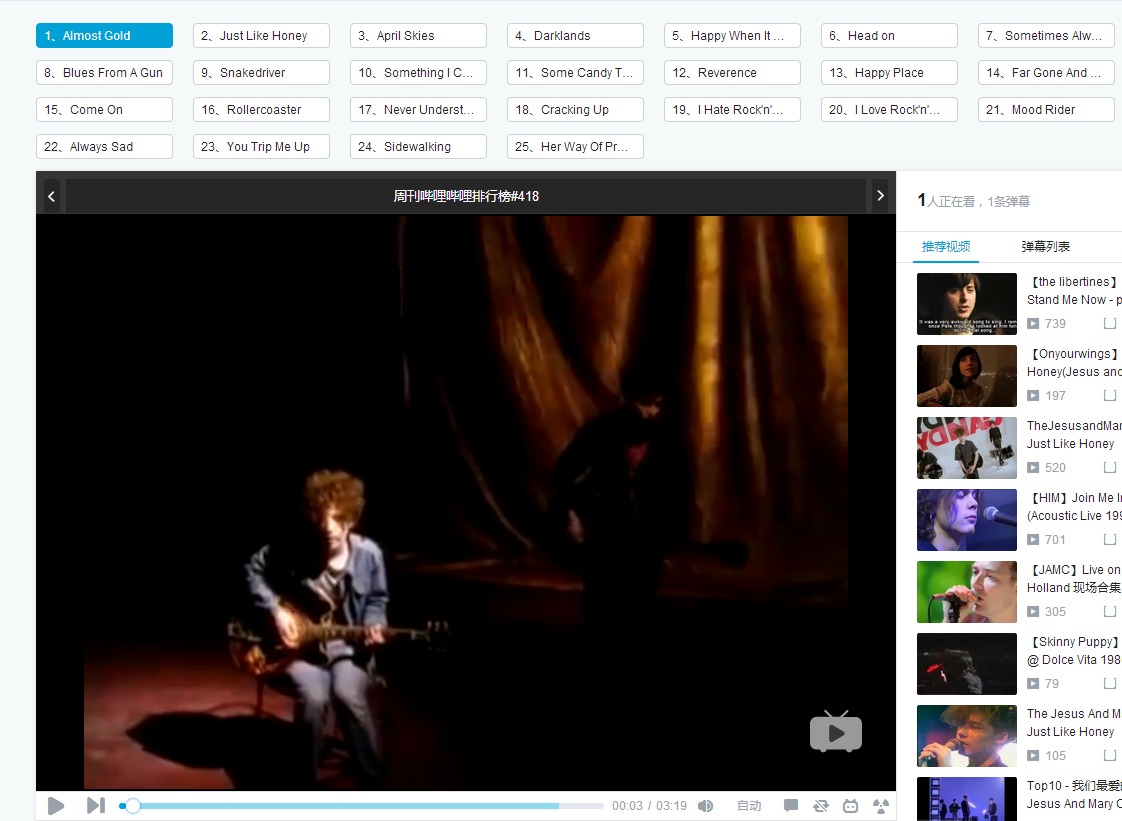Select track 25 Her Way Of Pr...
Image resolution: width=1122 pixels, height=821 pixels.
pos(575,146)
